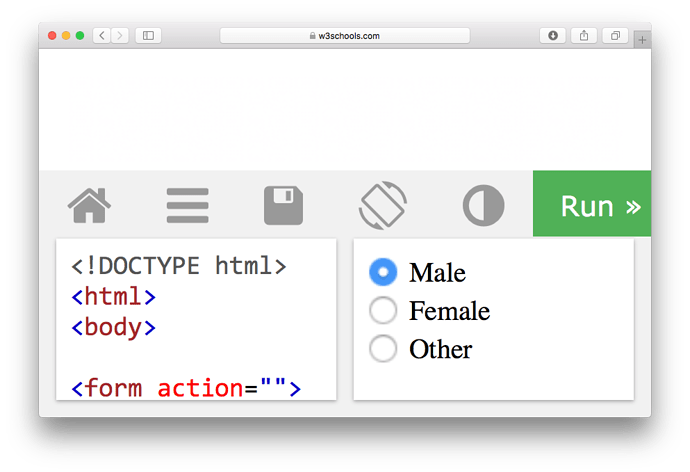Image resolution: width=690 pixels, height=472 pixels.
Task: Enter fullscreen with the green window button
Action: (x=81, y=36)
